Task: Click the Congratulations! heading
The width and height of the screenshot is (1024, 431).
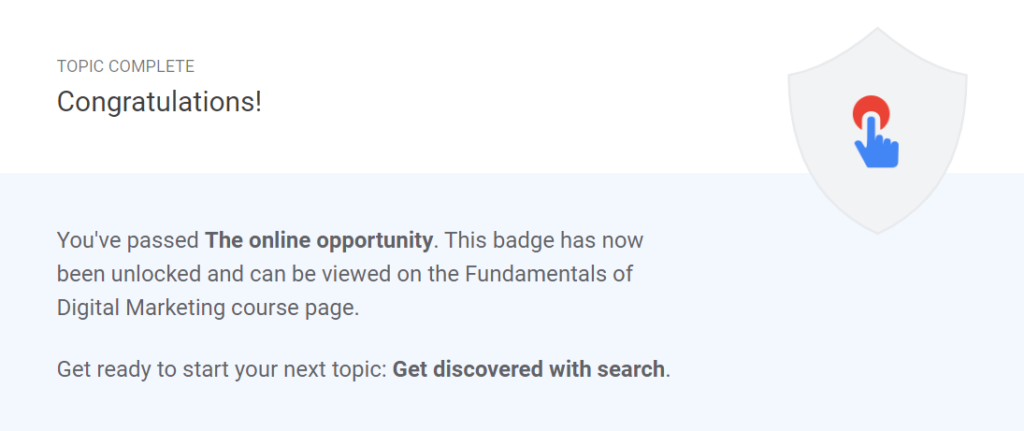Action: 159,102
